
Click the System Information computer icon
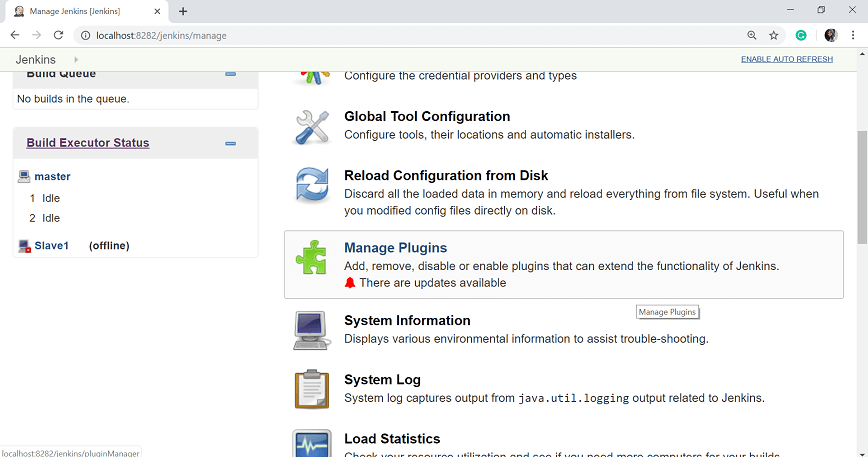(311, 330)
